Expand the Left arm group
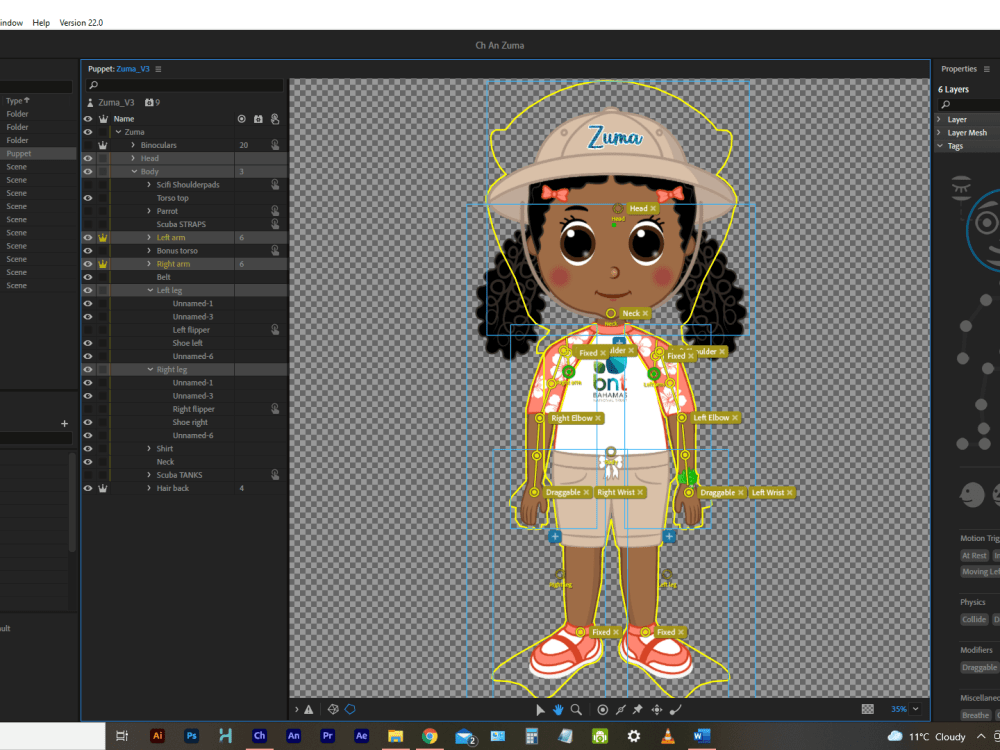 149,237
